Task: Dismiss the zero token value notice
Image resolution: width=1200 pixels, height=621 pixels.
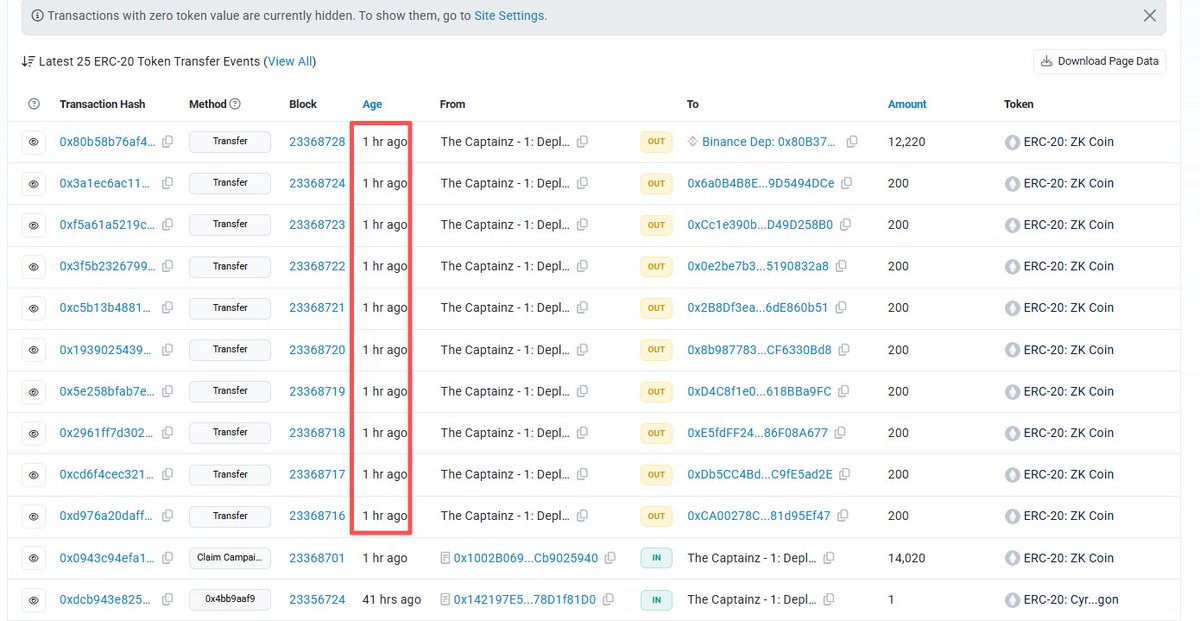Action: [x=1149, y=15]
